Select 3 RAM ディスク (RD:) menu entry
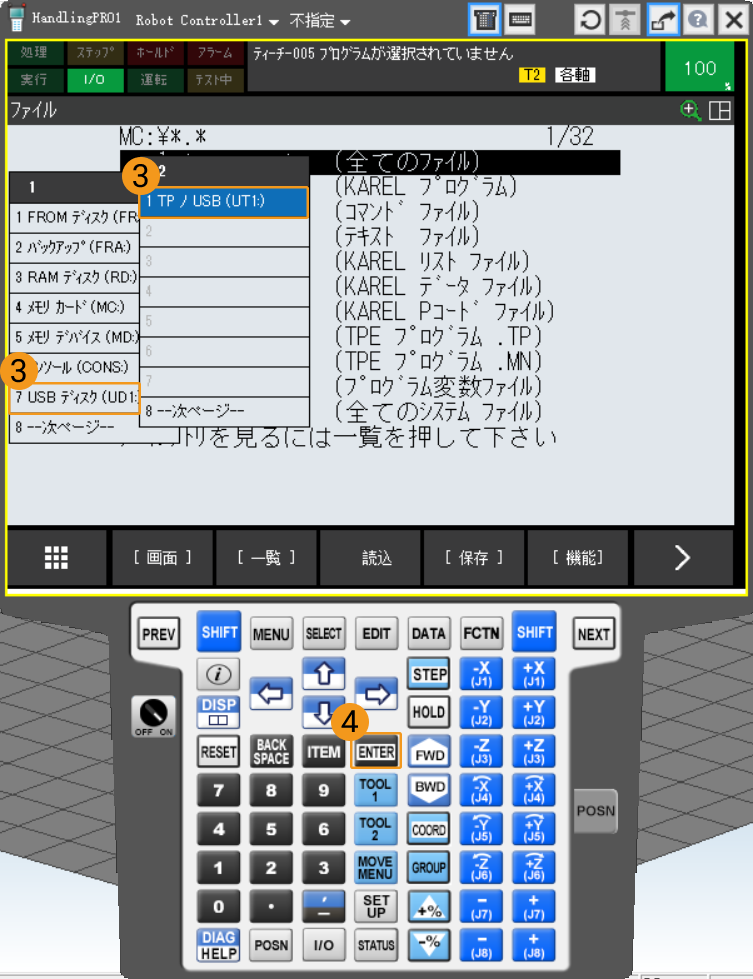Screen dimensions: 753x979 coord(75,277)
